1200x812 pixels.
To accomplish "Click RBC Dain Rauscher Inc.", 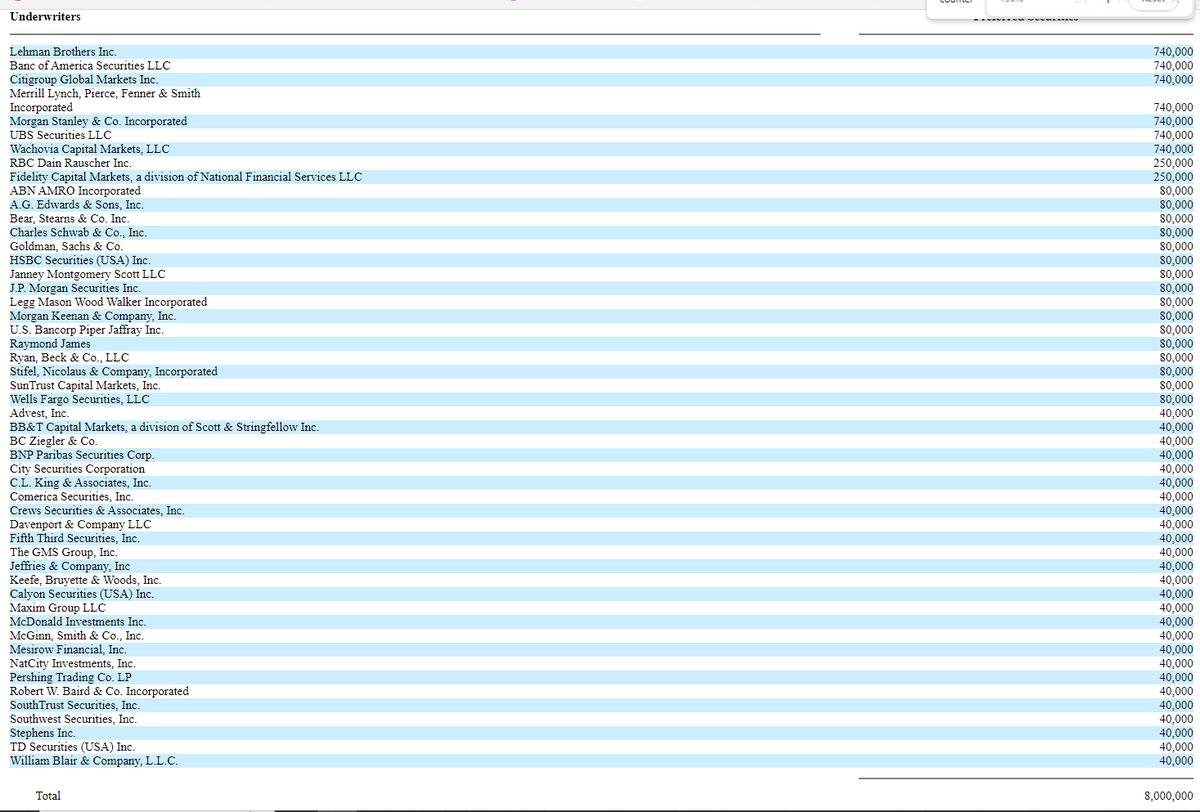I will [70, 163].
